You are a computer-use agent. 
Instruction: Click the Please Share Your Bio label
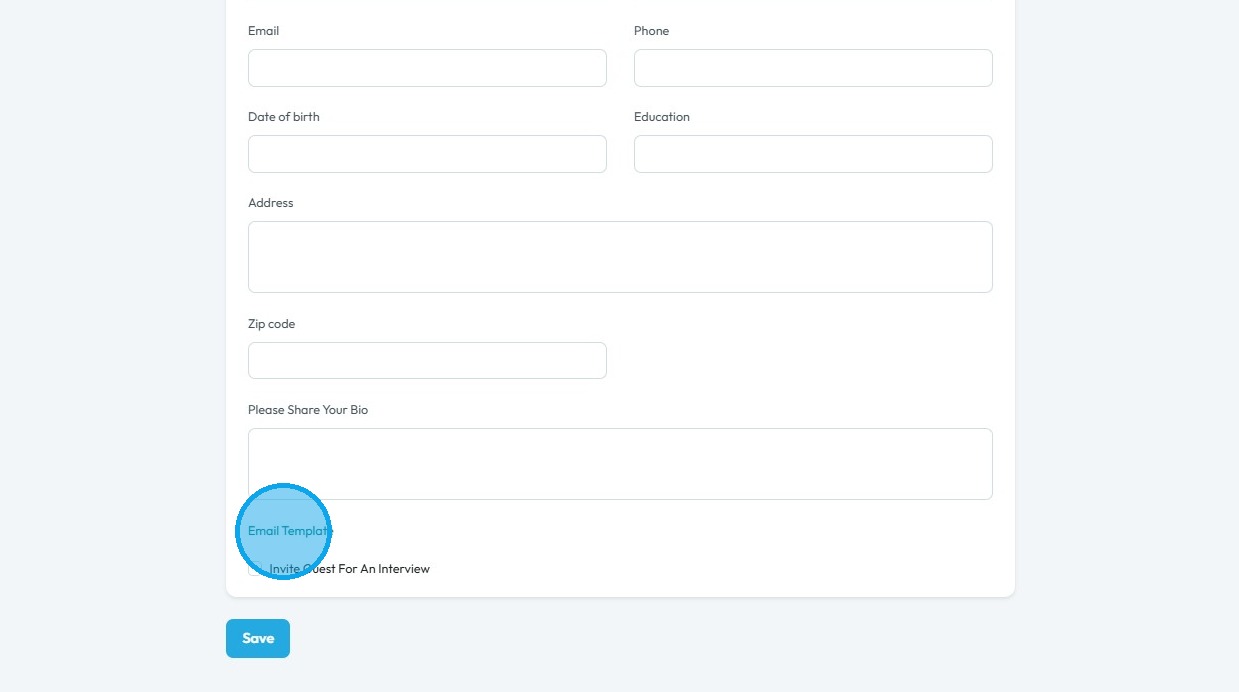tap(308, 410)
